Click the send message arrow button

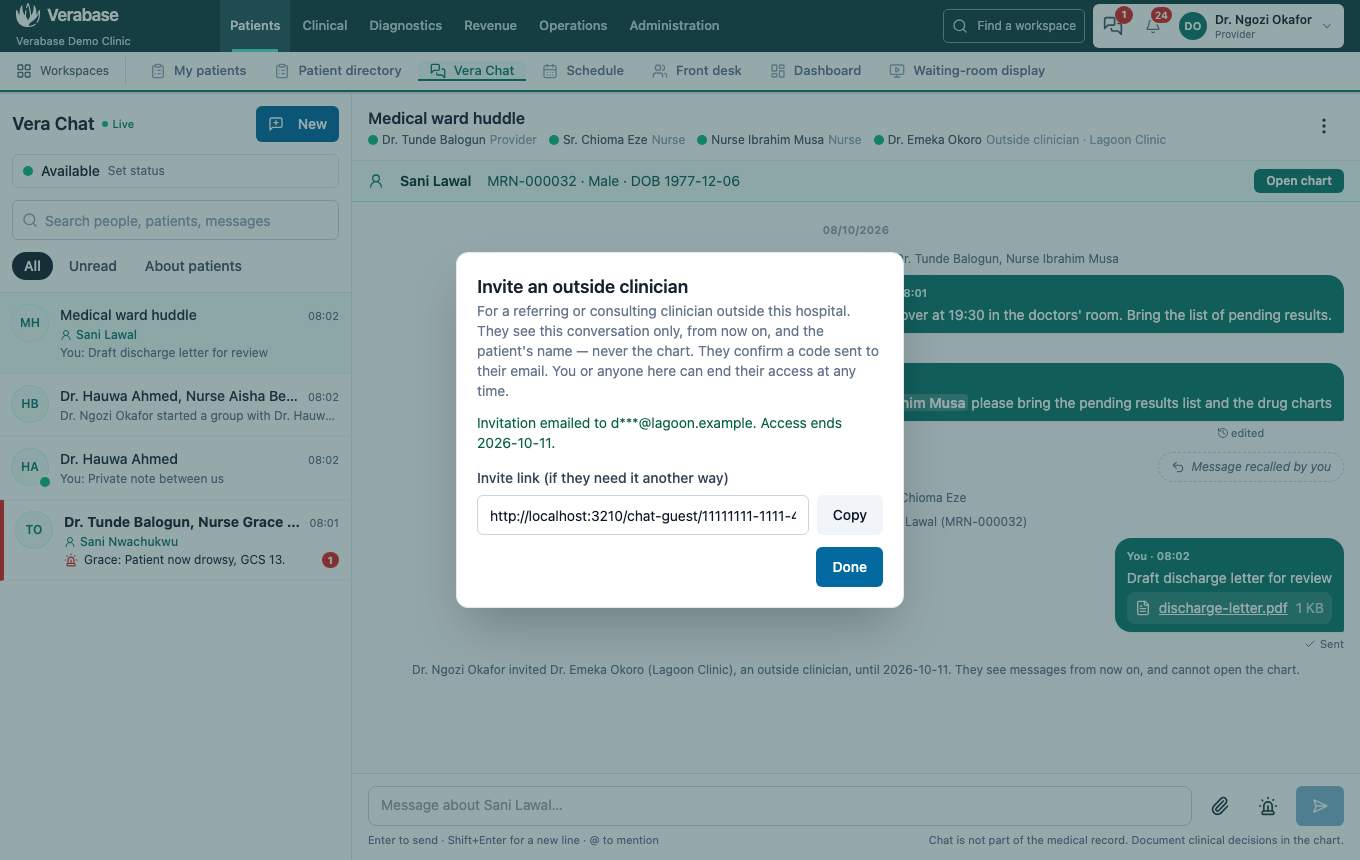(x=1320, y=806)
